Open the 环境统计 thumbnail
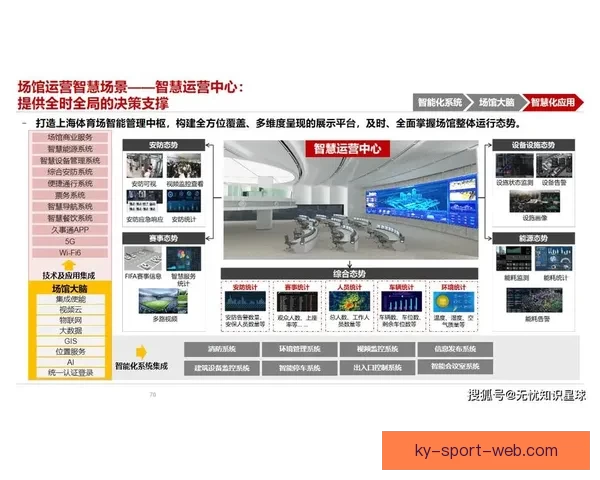This screenshot has height=480, width=600. (x=453, y=302)
